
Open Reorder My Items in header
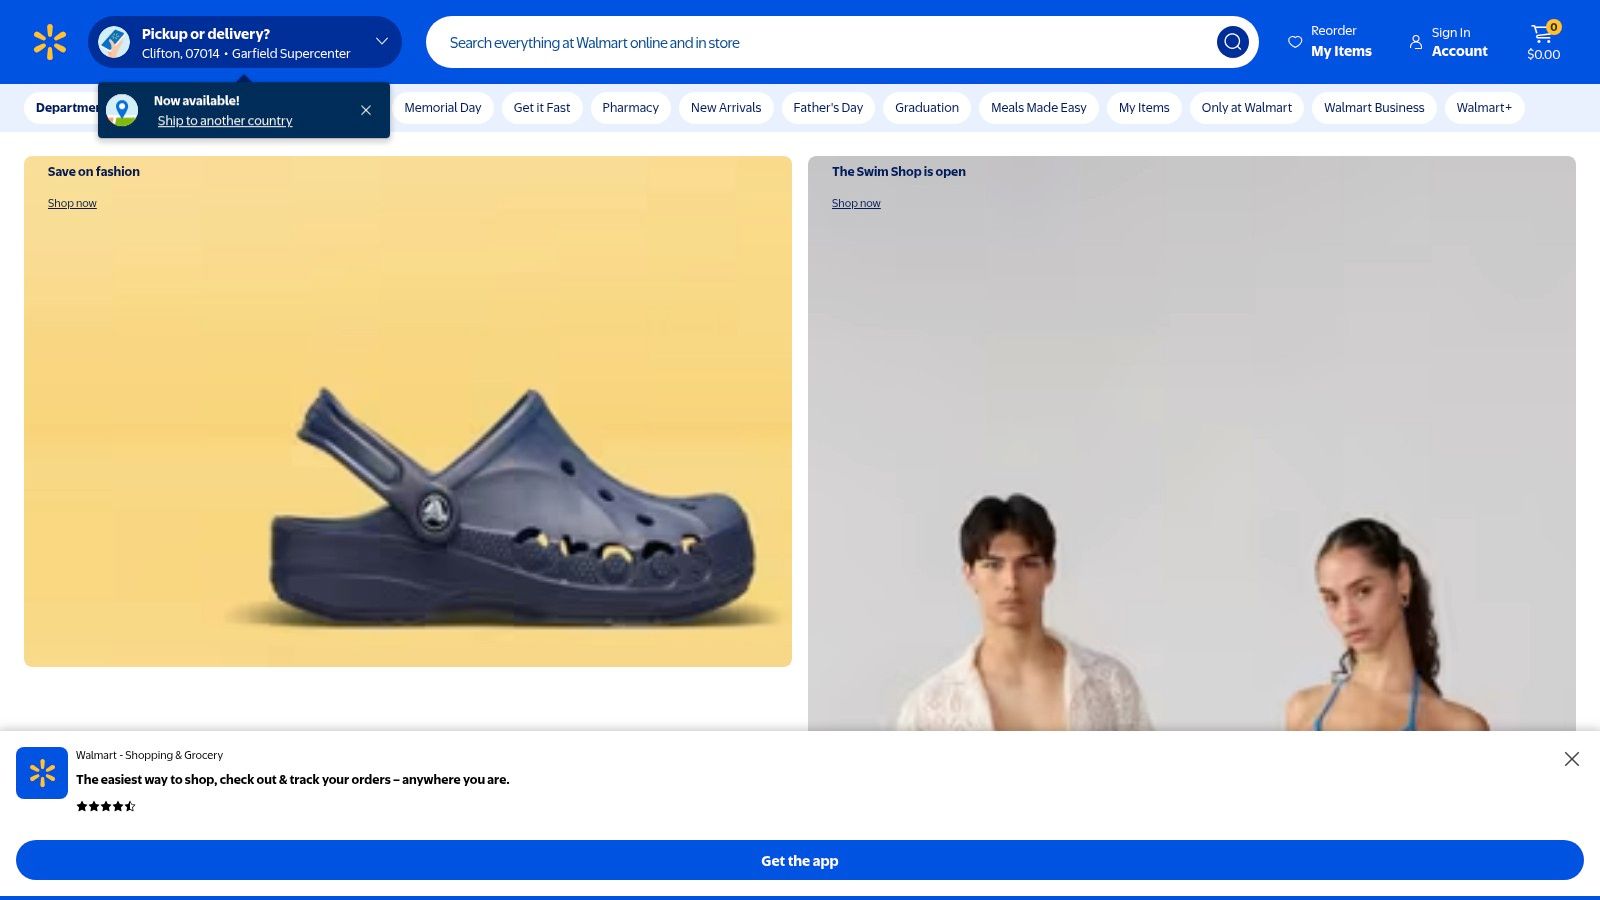pyautogui.click(x=1330, y=42)
